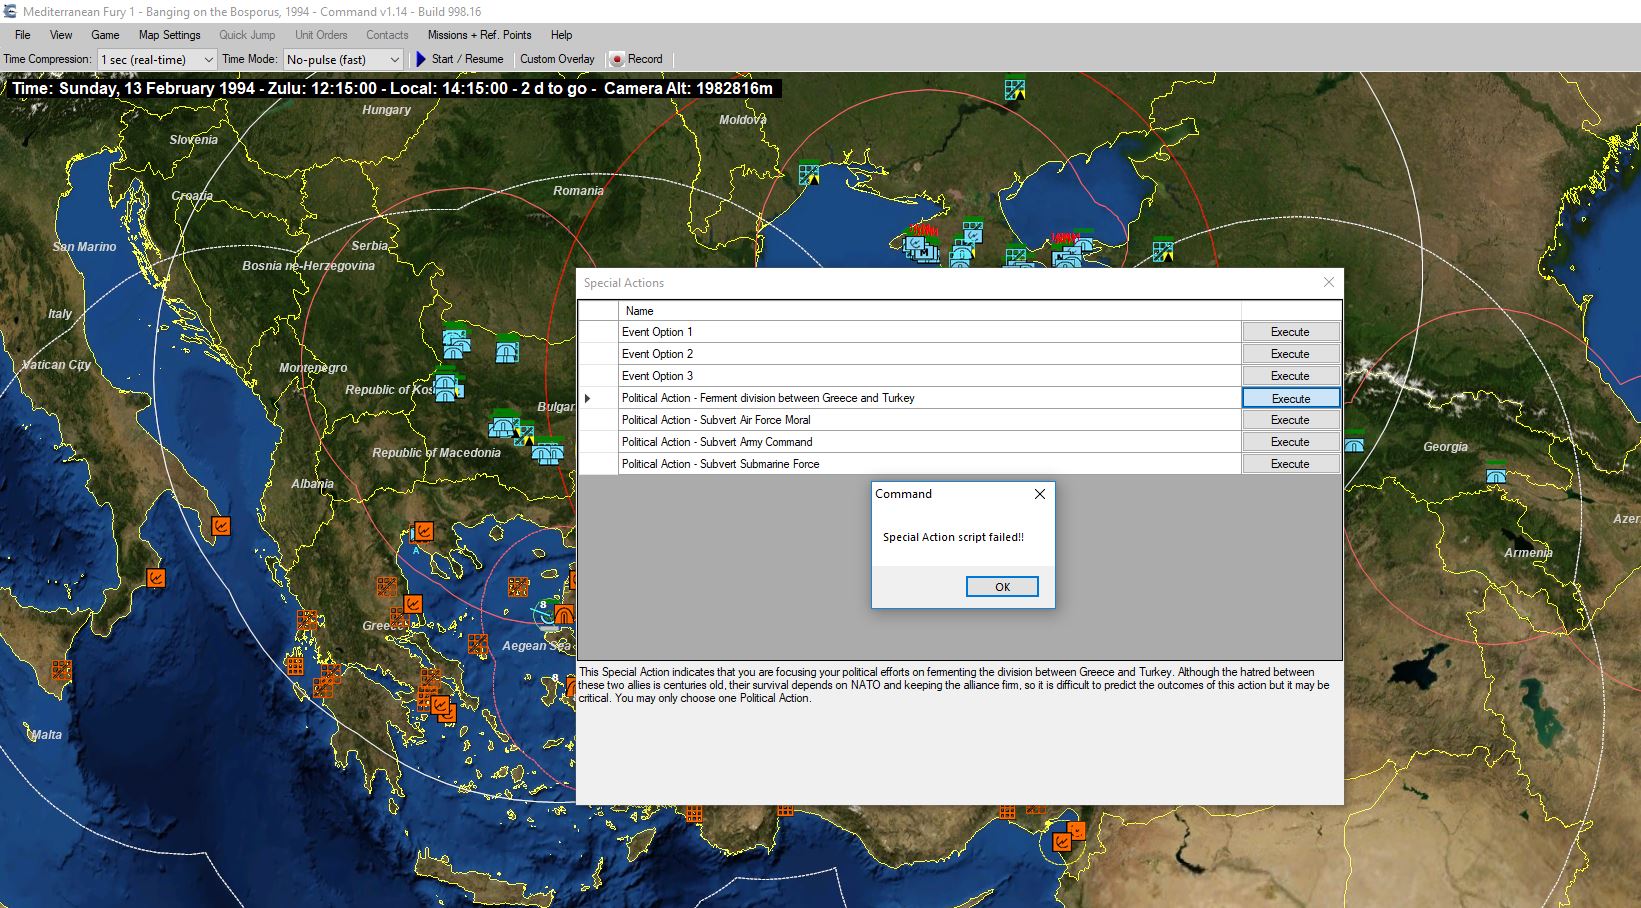This screenshot has width=1641, height=908.
Task: Close the Special Actions window
Action: point(1328,283)
